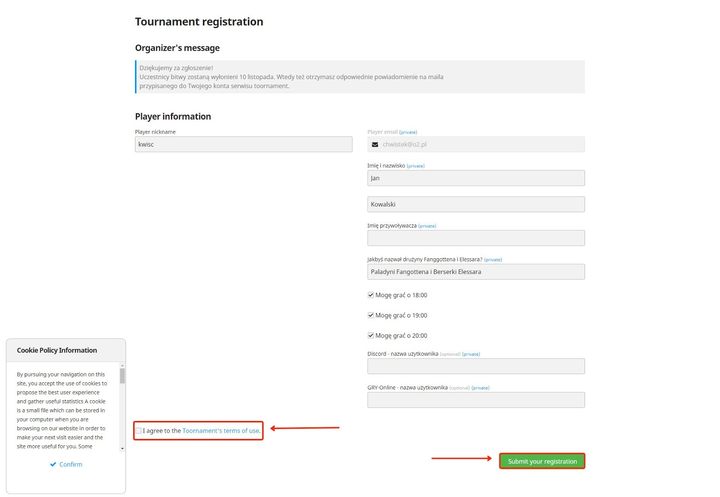
Task: Focus the first name field containing Jan
Action: [476, 178]
